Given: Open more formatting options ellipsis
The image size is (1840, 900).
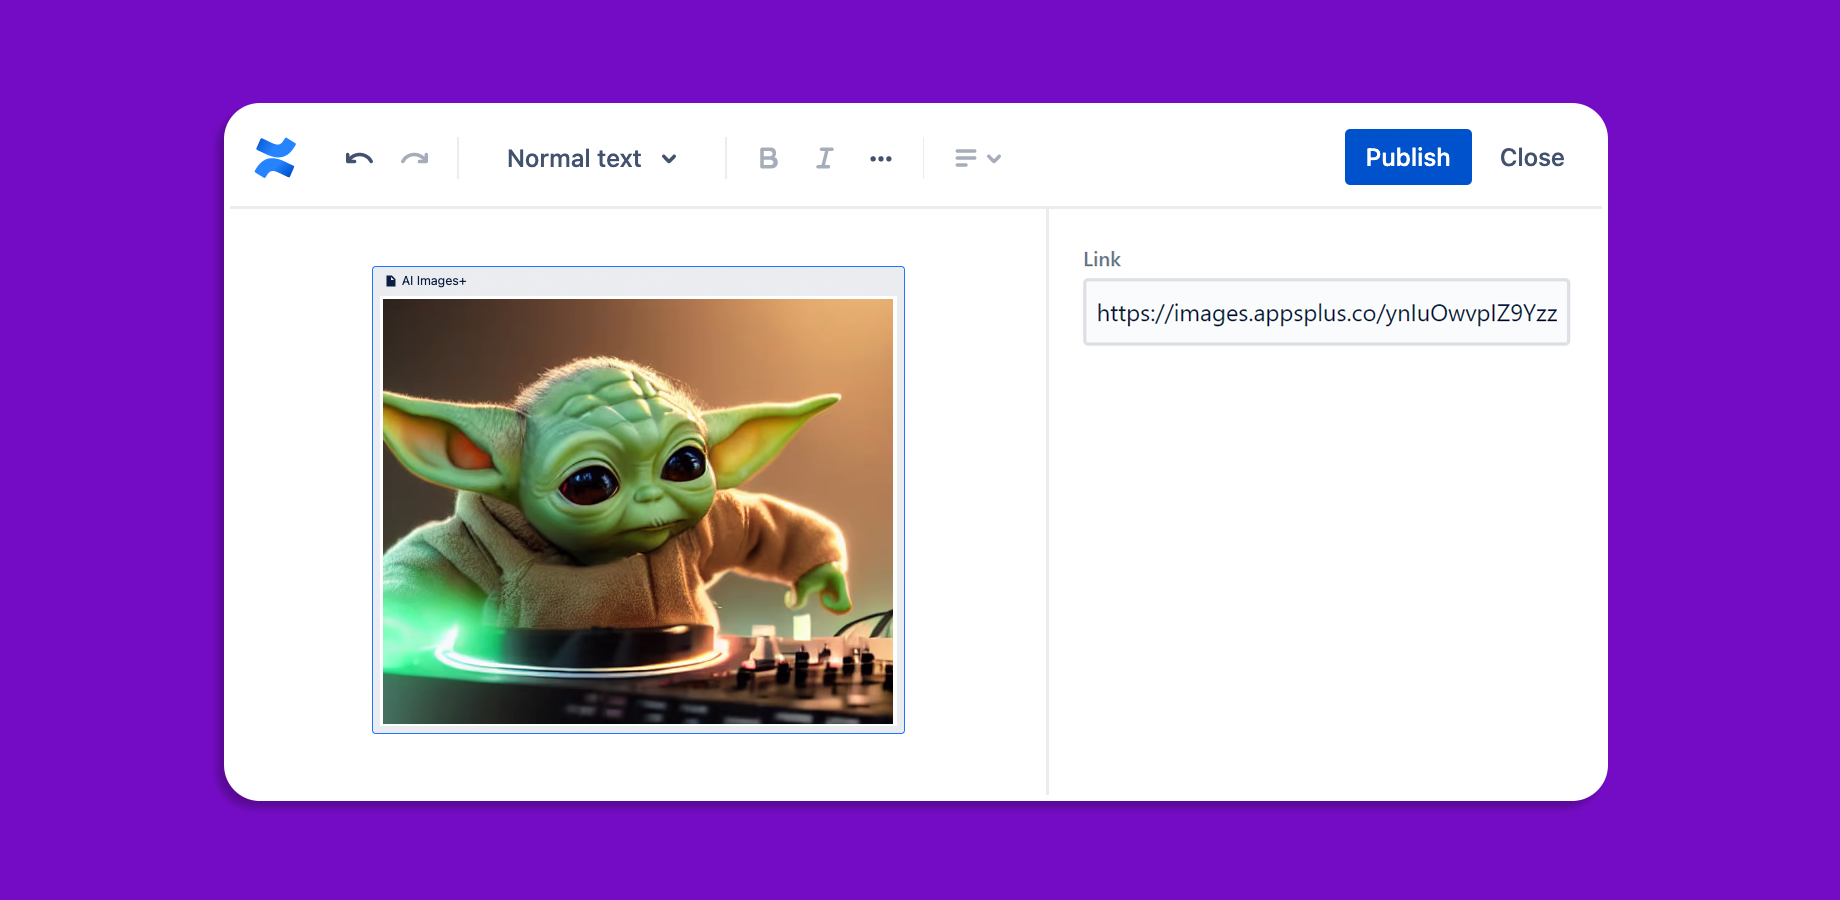Looking at the screenshot, I should click(881, 158).
